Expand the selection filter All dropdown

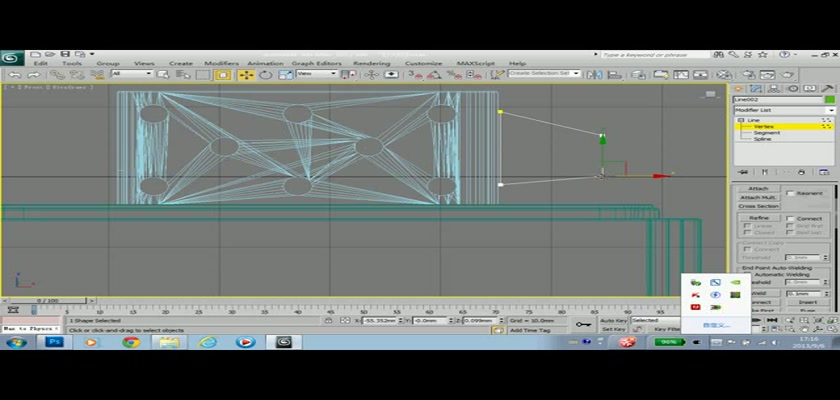click(x=132, y=74)
